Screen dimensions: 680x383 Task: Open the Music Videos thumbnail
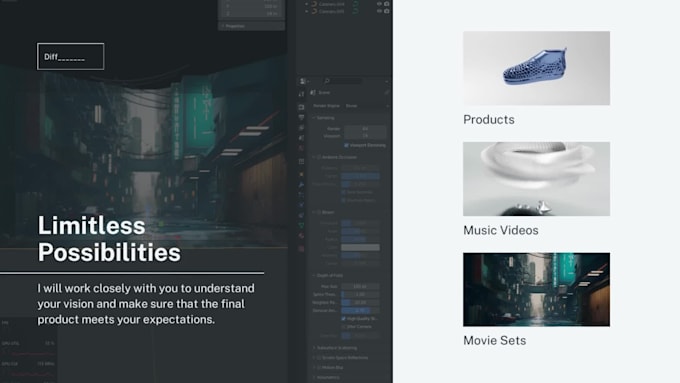pyautogui.click(x=536, y=179)
